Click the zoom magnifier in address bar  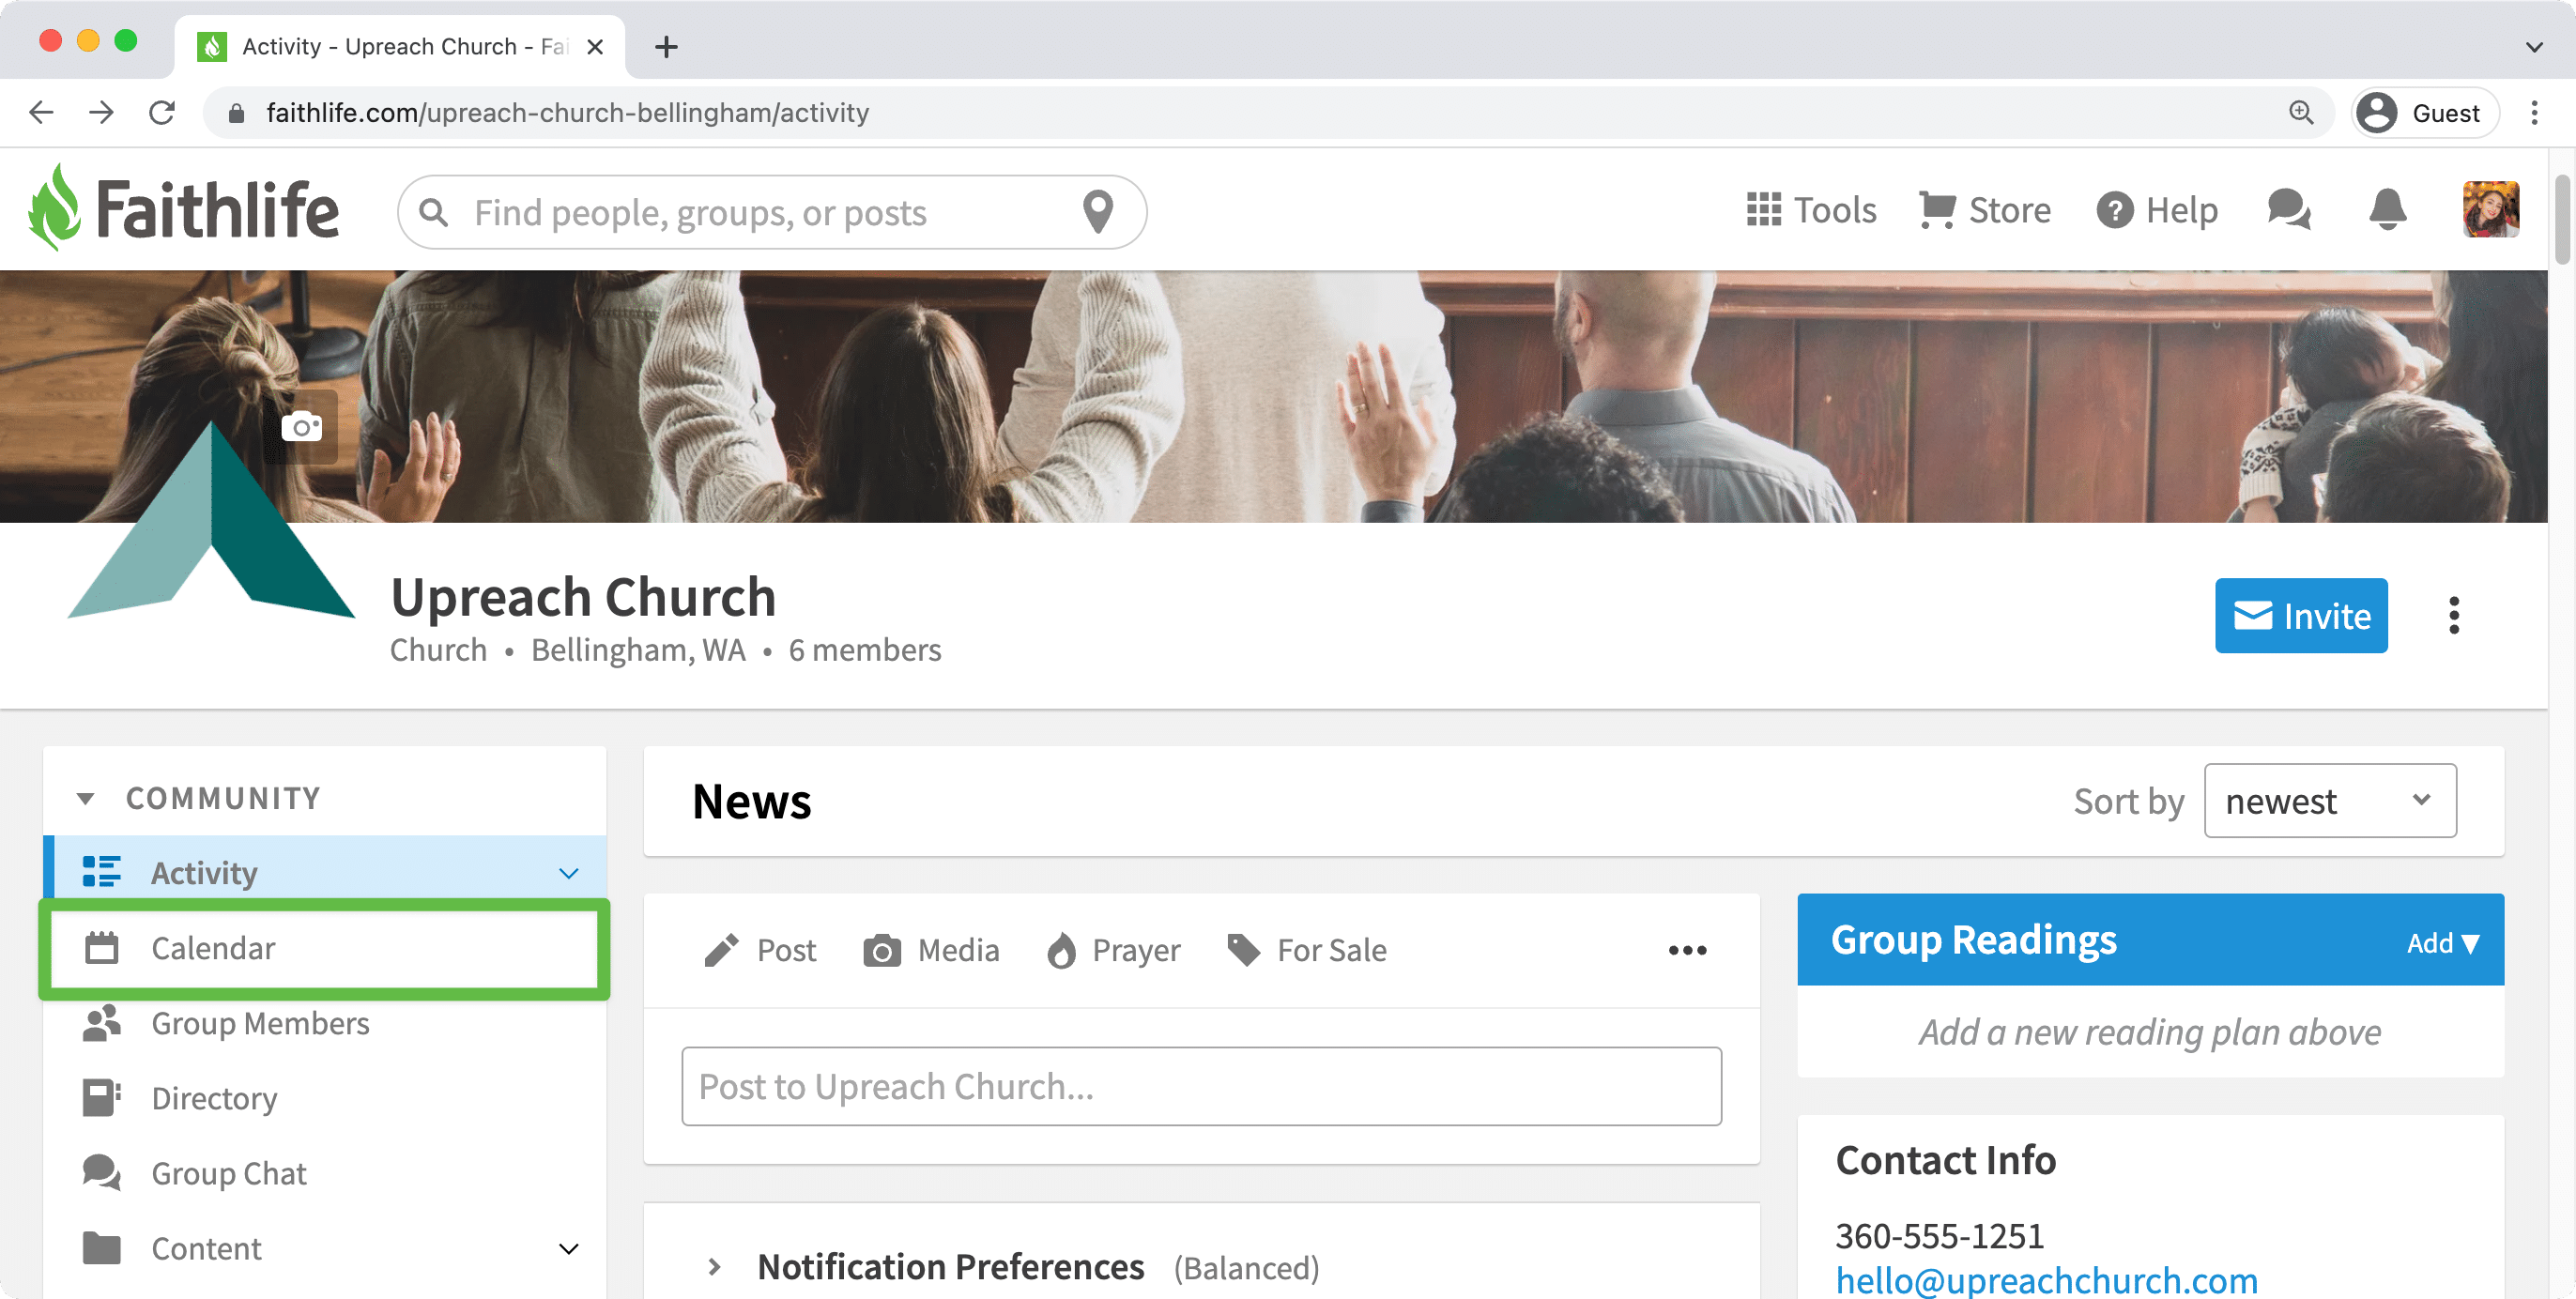2301,112
